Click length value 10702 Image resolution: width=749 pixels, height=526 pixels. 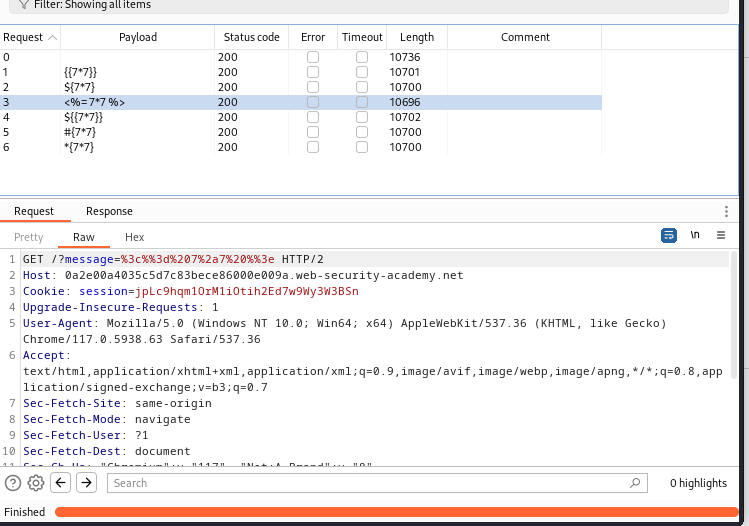tap(405, 117)
